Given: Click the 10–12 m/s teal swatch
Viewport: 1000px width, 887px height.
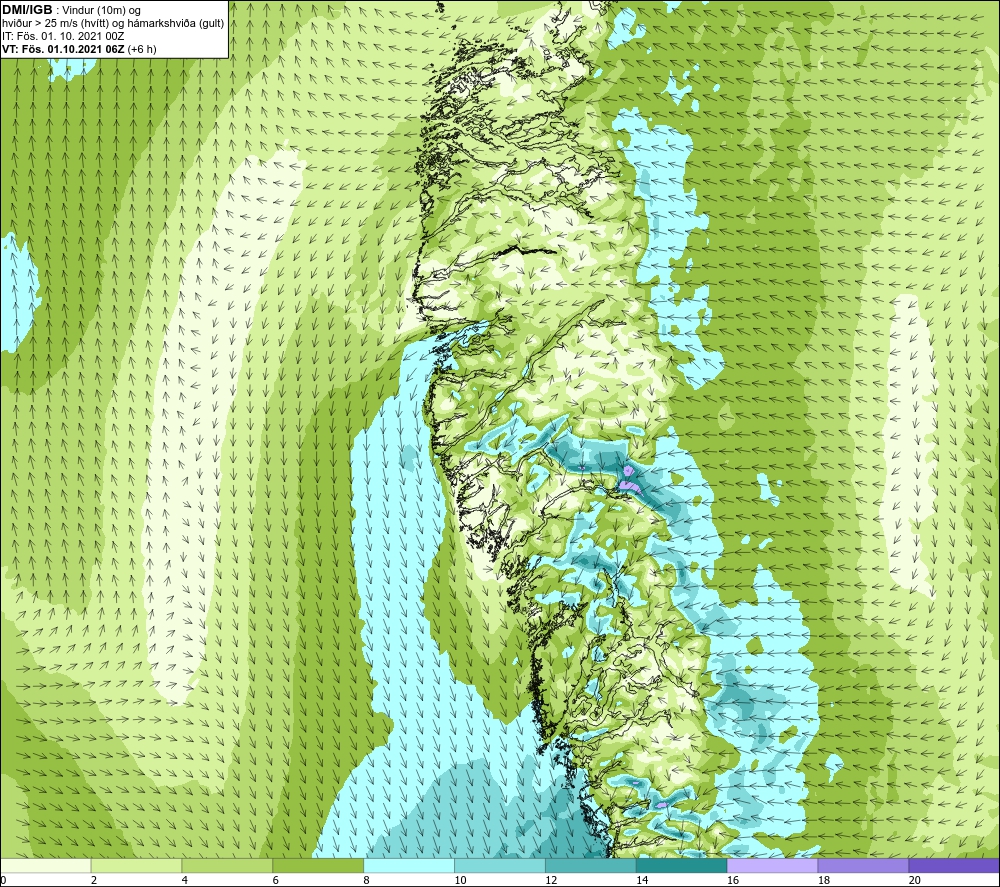Looking at the screenshot, I should coord(500,865).
